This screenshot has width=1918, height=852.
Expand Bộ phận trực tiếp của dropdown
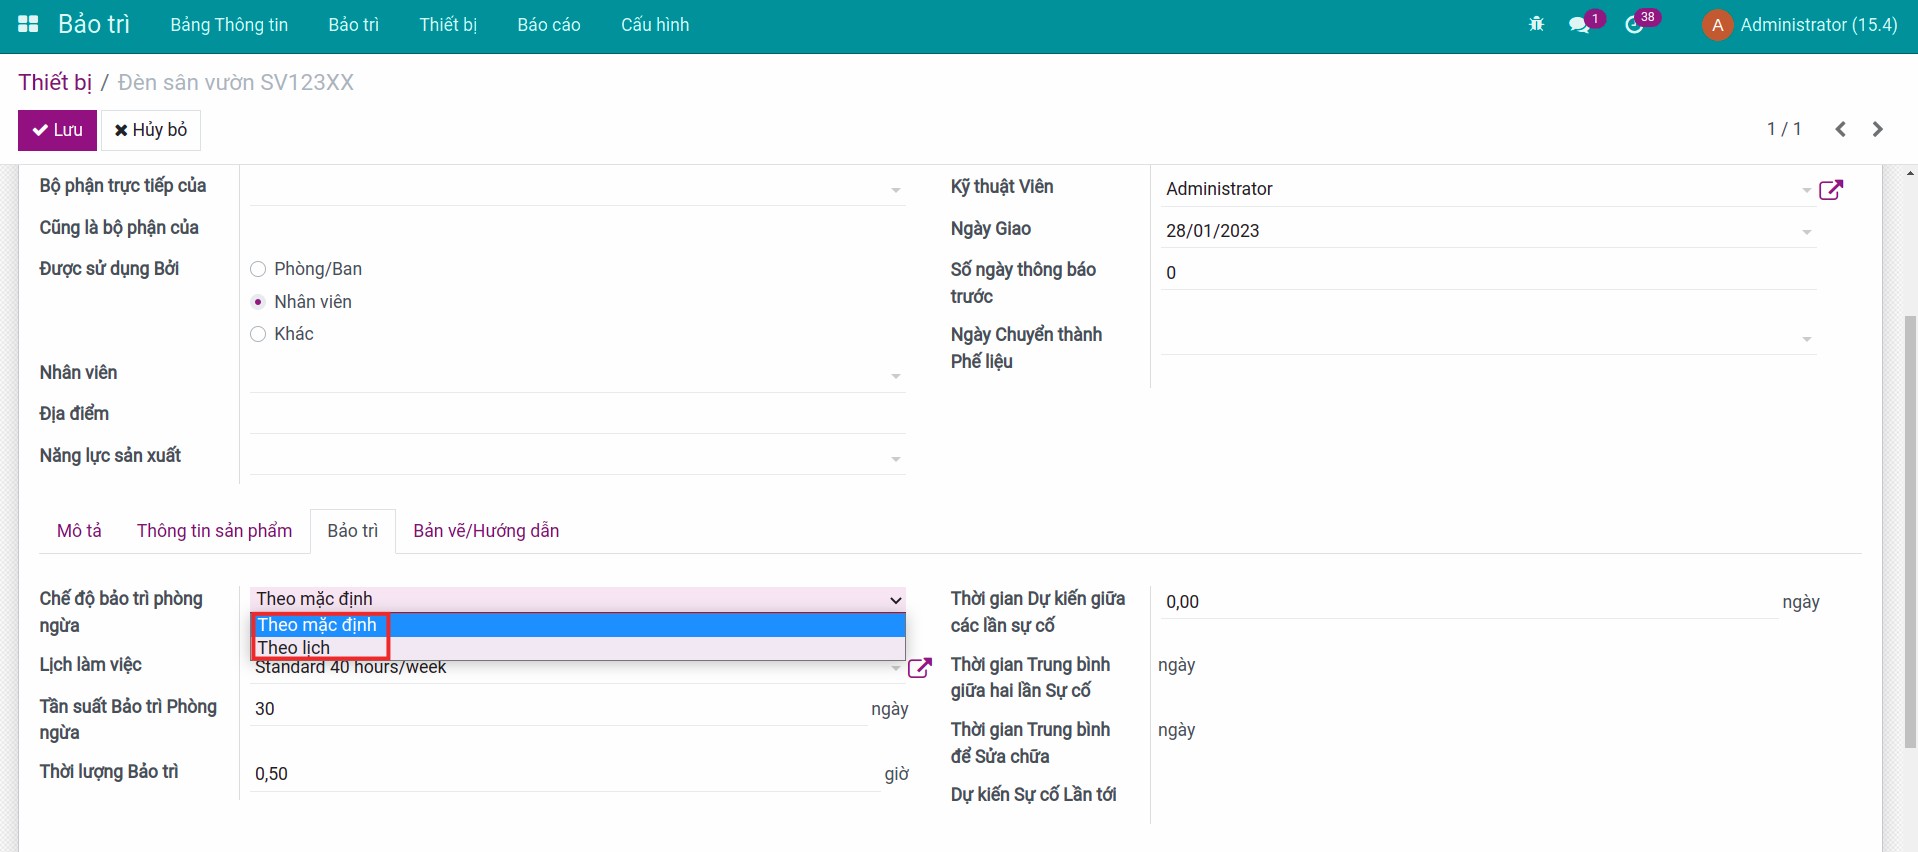pyautogui.click(x=895, y=190)
